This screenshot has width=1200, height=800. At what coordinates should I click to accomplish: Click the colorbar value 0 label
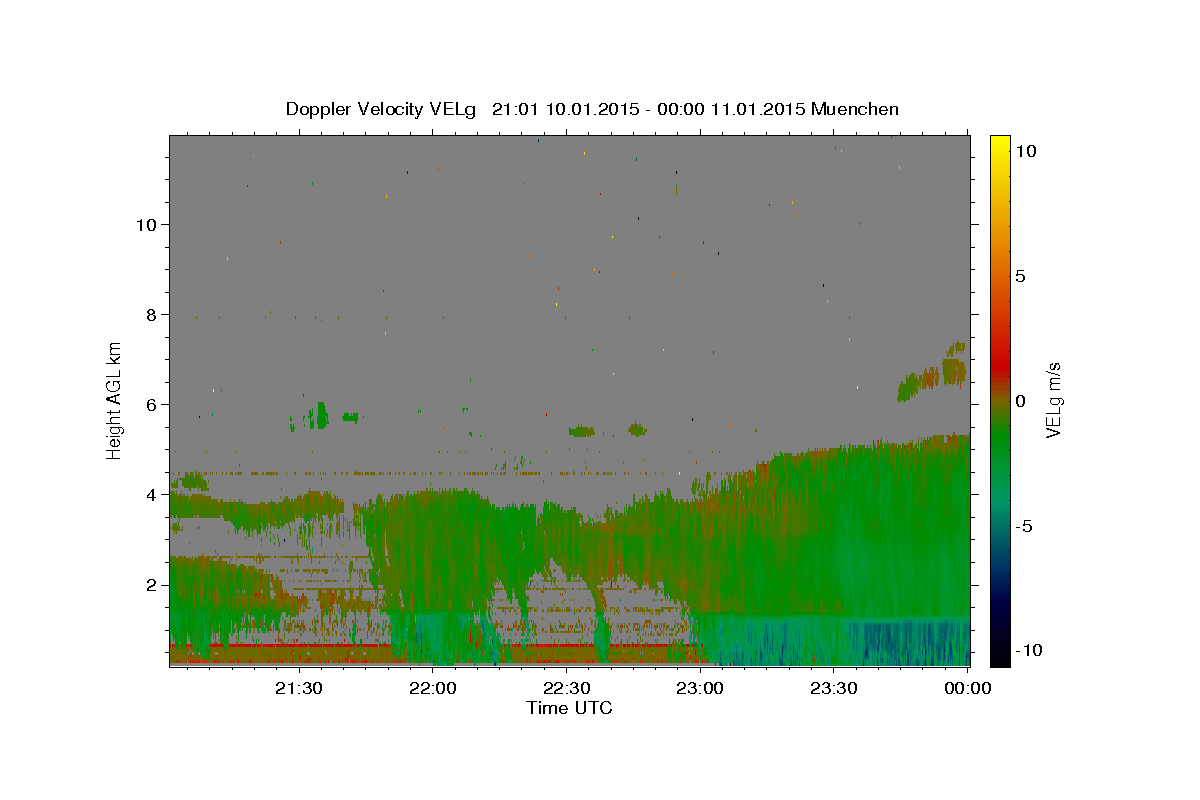(x=1021, y=401)
